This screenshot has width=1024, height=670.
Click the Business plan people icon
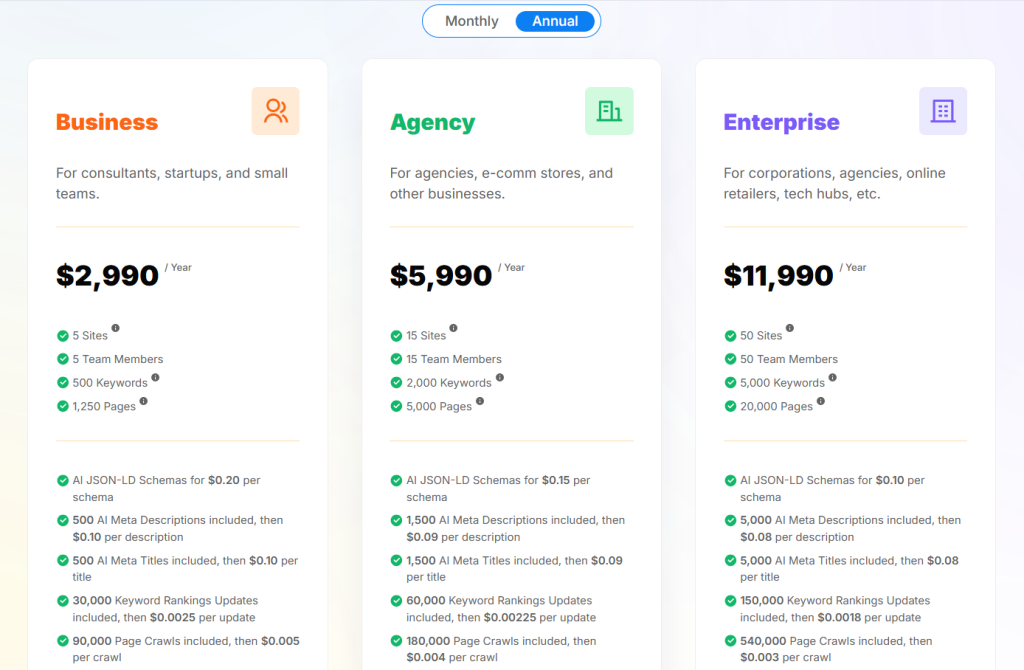276,111
